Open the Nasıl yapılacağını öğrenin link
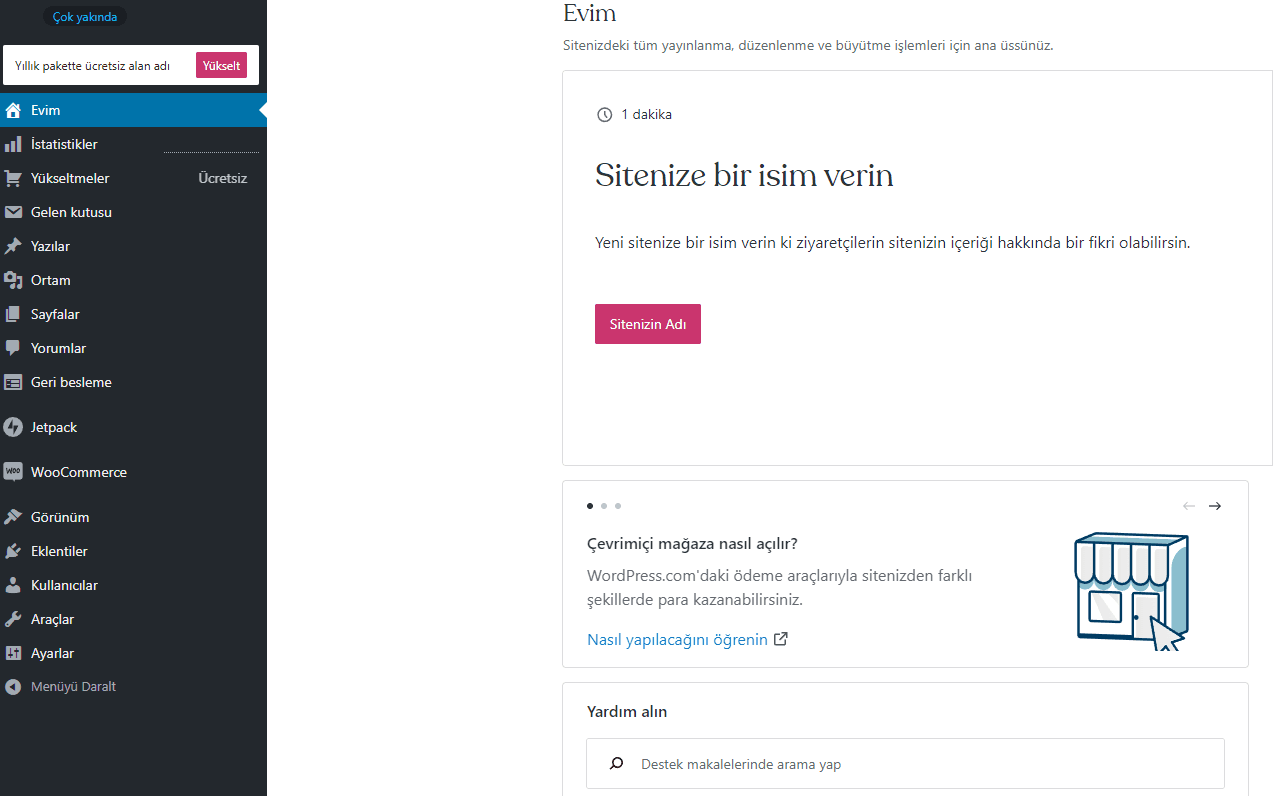The height and width of the screenshot is (796, 1273). 677,639
